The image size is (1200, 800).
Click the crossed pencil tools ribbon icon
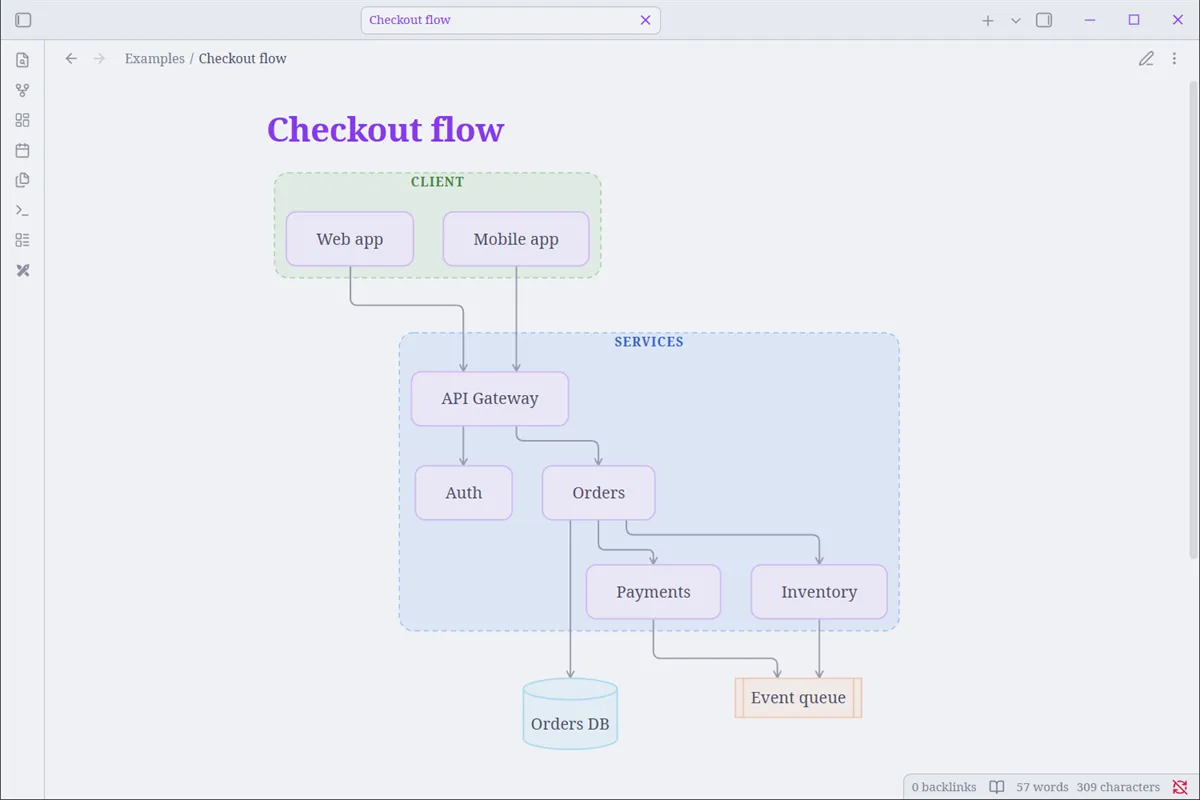click(x=22, y=270)
